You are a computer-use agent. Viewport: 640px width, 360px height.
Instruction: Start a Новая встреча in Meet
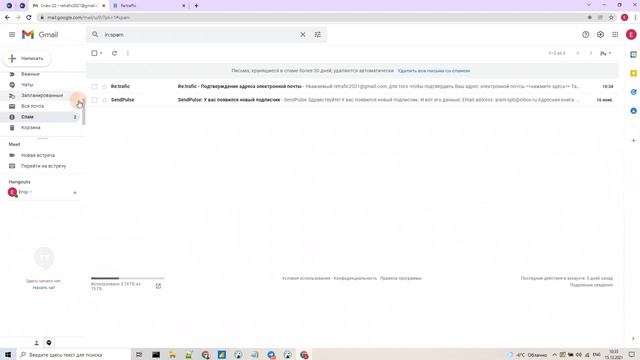click(x=38, y=156)
